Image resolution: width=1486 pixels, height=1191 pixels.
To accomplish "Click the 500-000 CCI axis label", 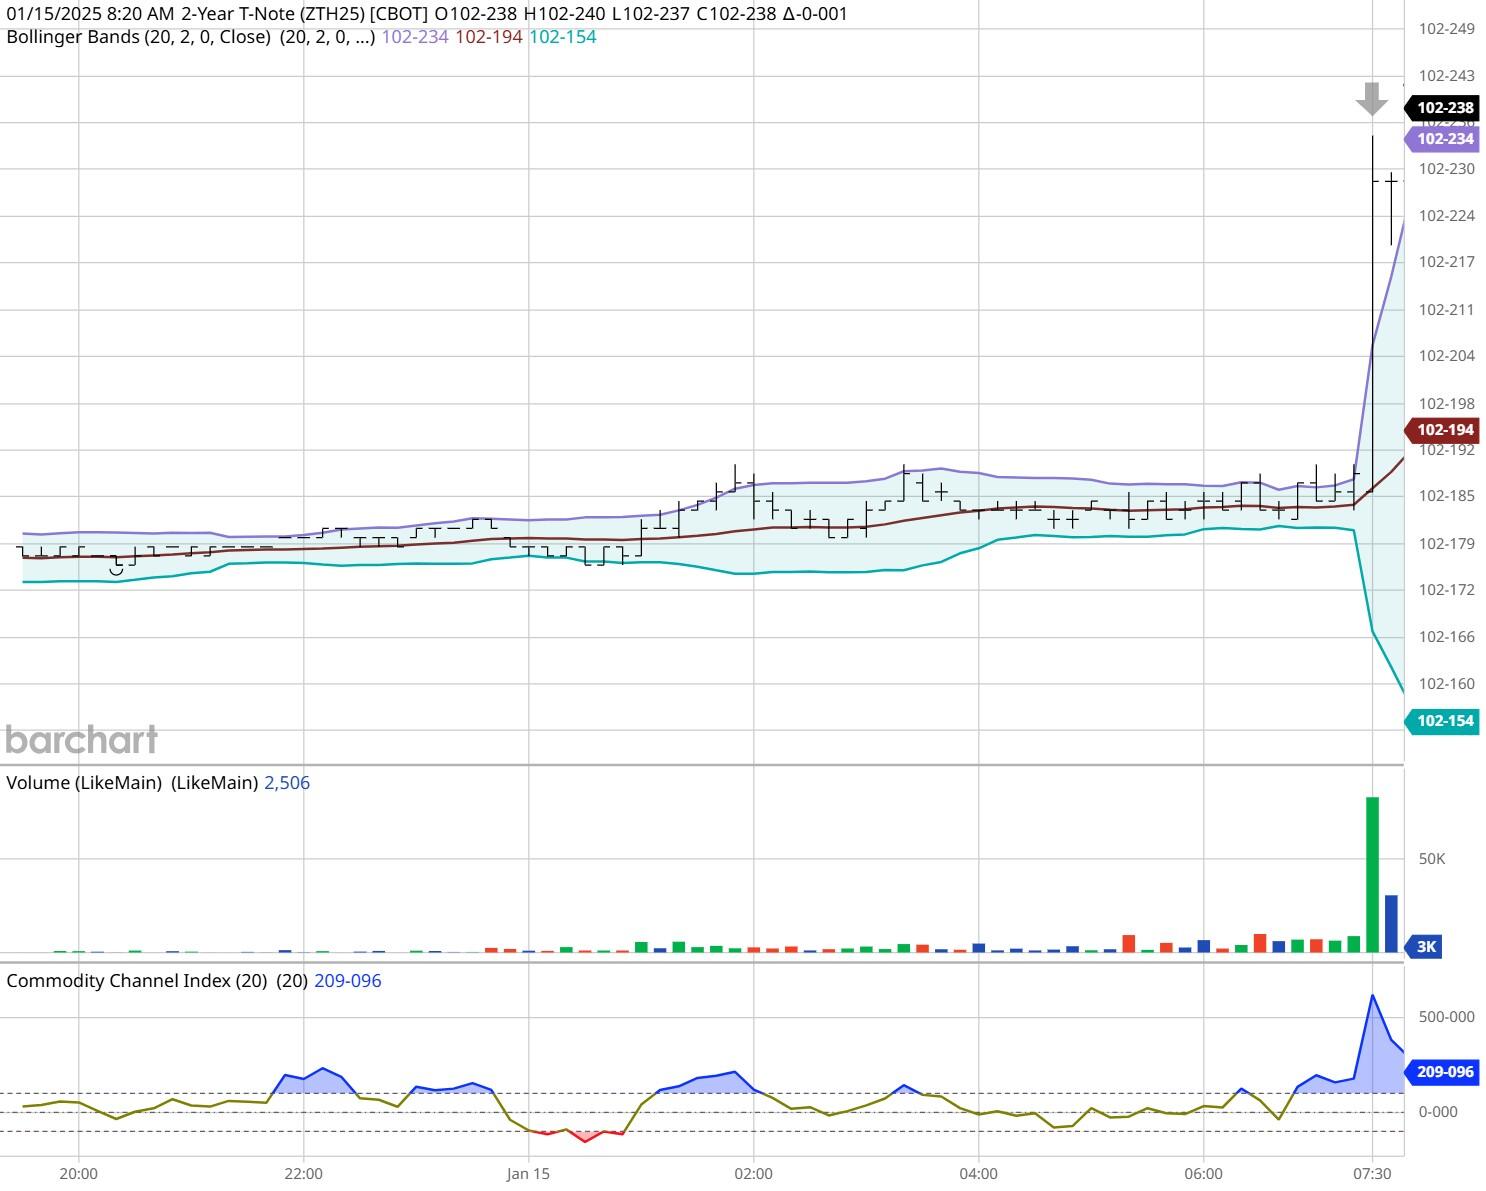I will (x=1447, y=1017).
